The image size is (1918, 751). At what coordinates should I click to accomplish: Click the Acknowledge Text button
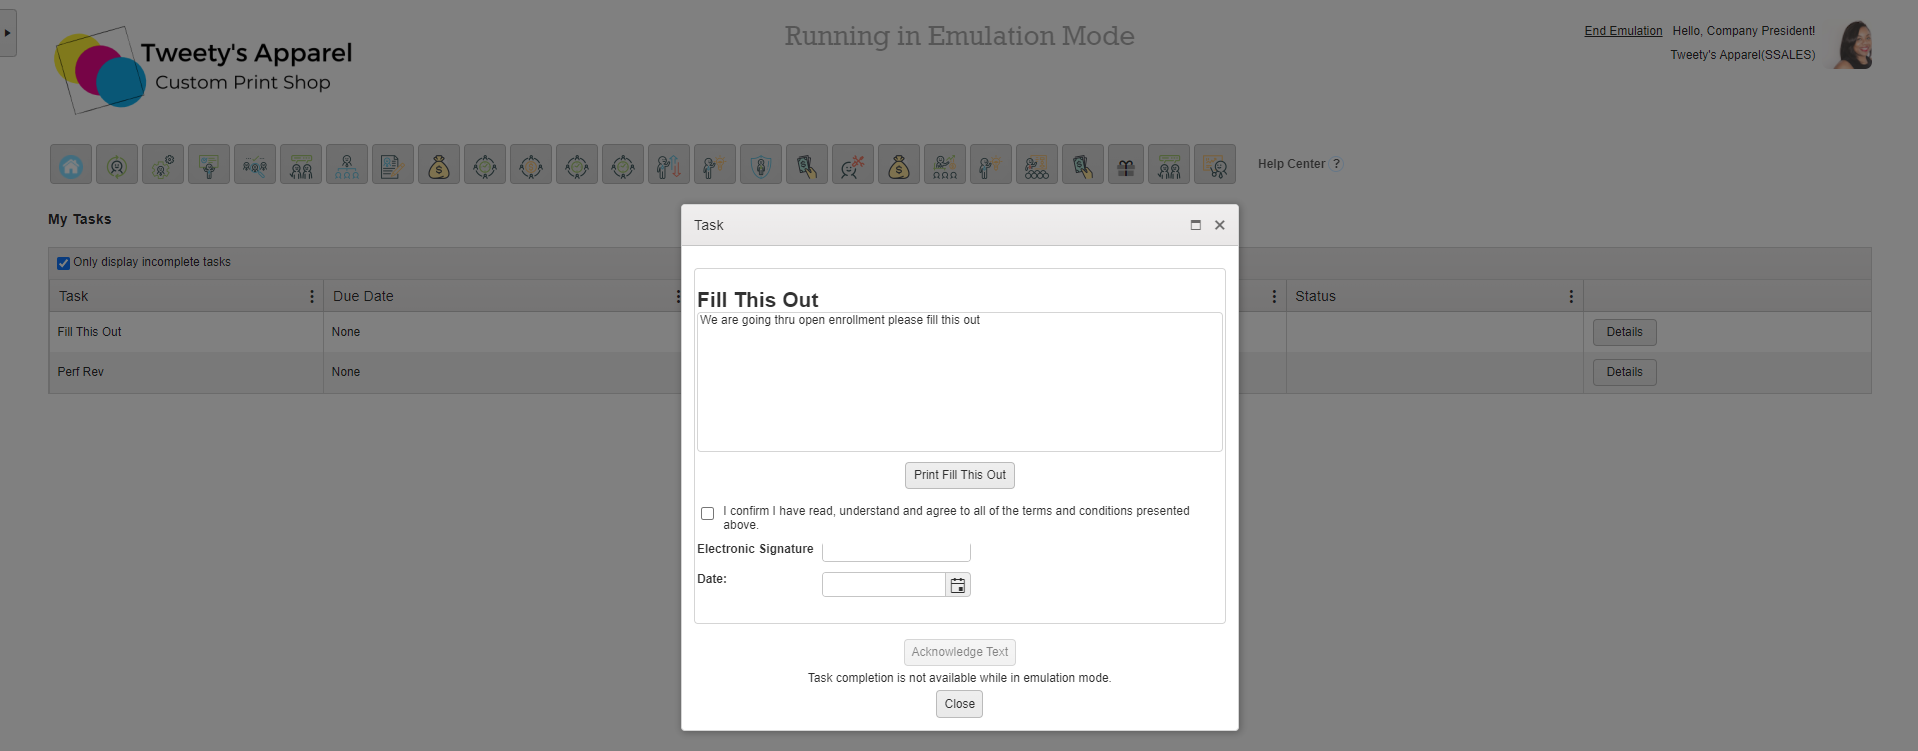(x=960, y=652)
